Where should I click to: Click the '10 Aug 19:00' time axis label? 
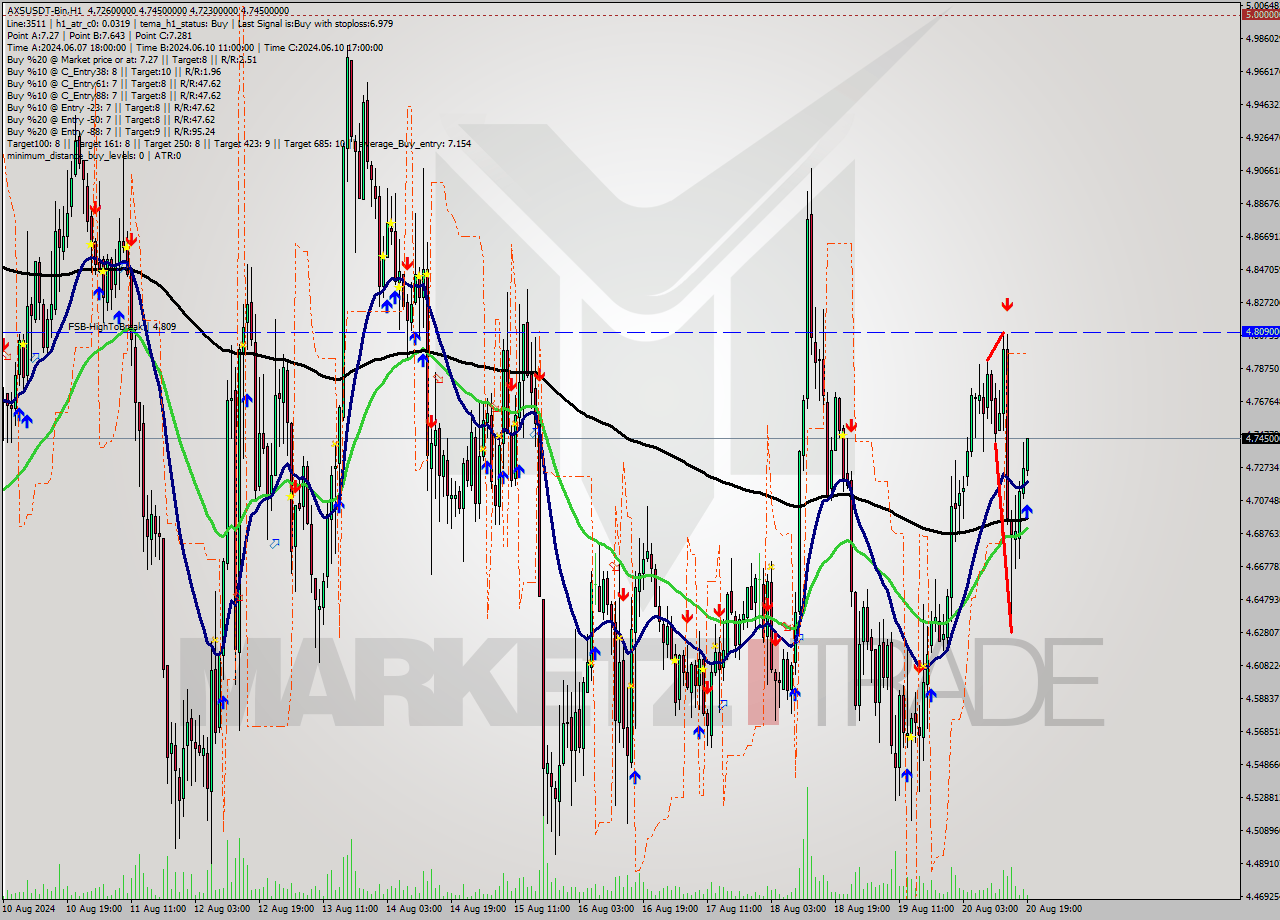[93, 909]
